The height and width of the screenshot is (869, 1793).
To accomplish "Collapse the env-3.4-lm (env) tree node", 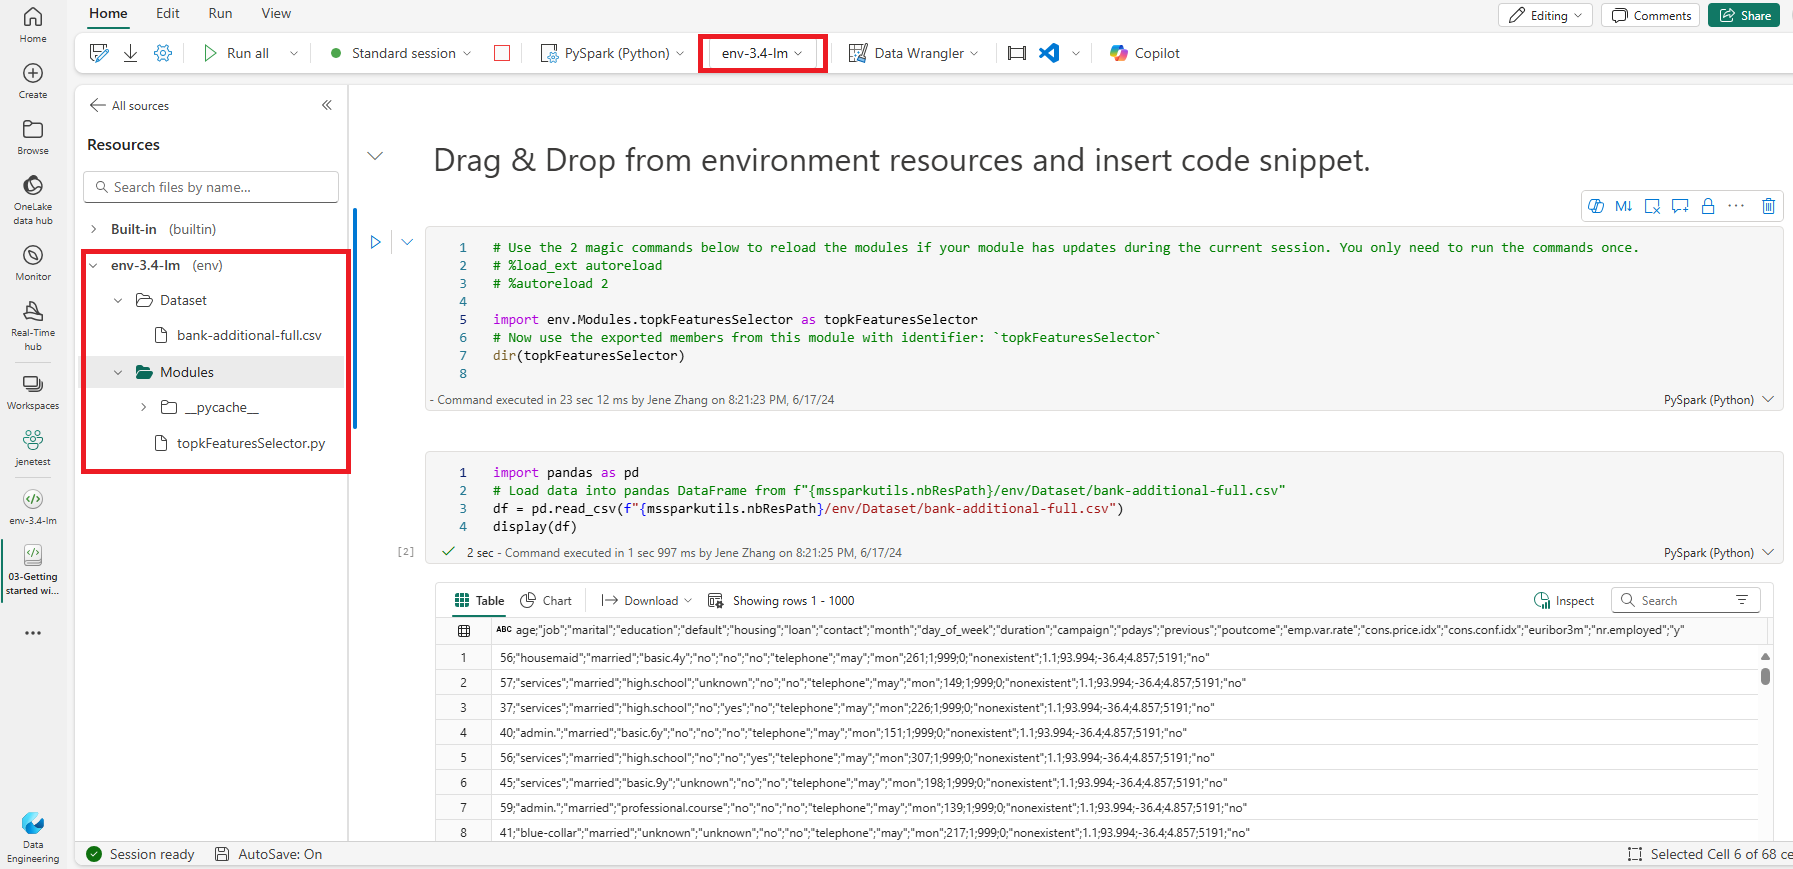I will coord(94,265).
